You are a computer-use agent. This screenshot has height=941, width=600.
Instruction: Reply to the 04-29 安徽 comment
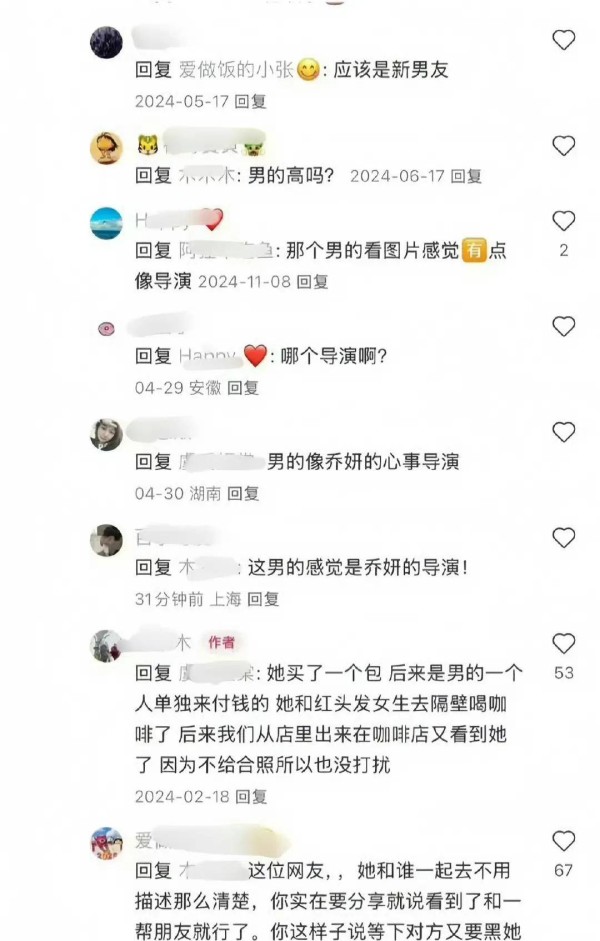(x=243, y=388)
